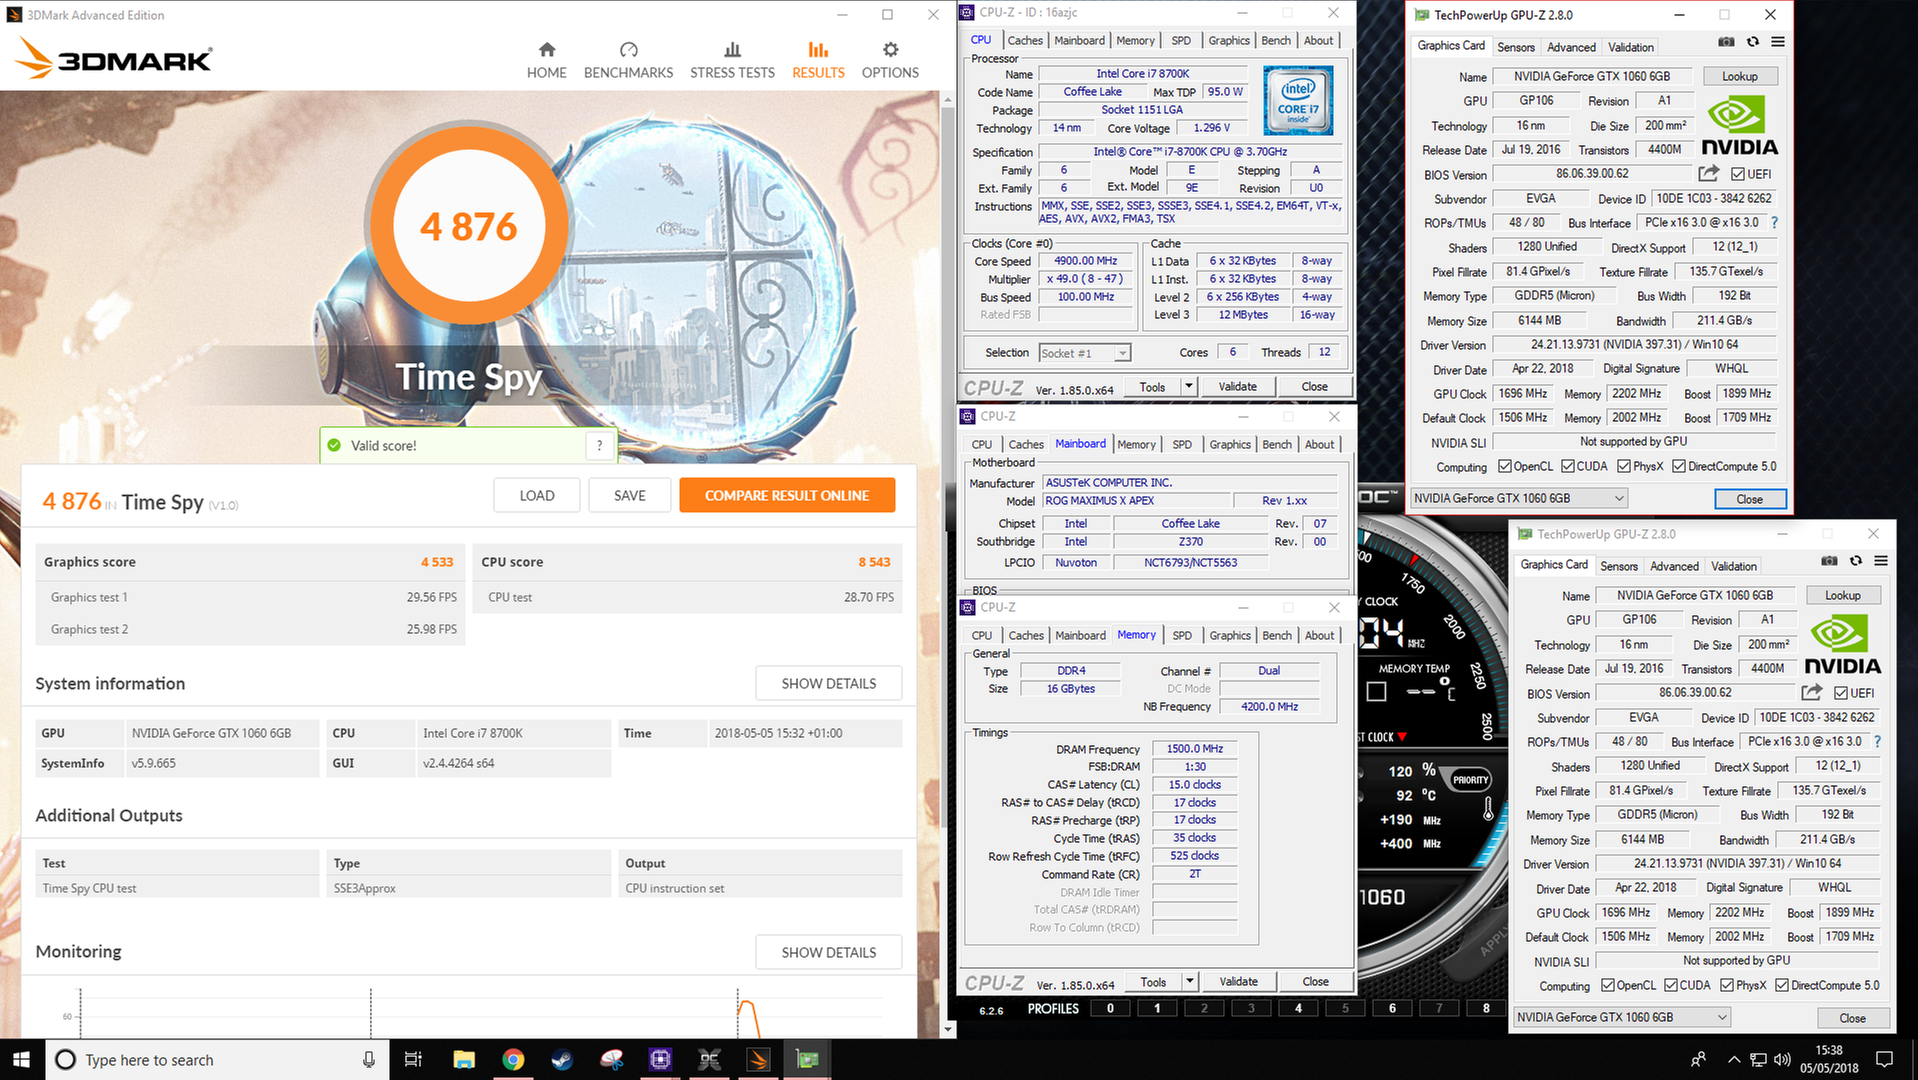The image size is (1918, 1080).
Task: Open the hamburger menu in upper GPU-Z window
Action: coord(1778,42)
